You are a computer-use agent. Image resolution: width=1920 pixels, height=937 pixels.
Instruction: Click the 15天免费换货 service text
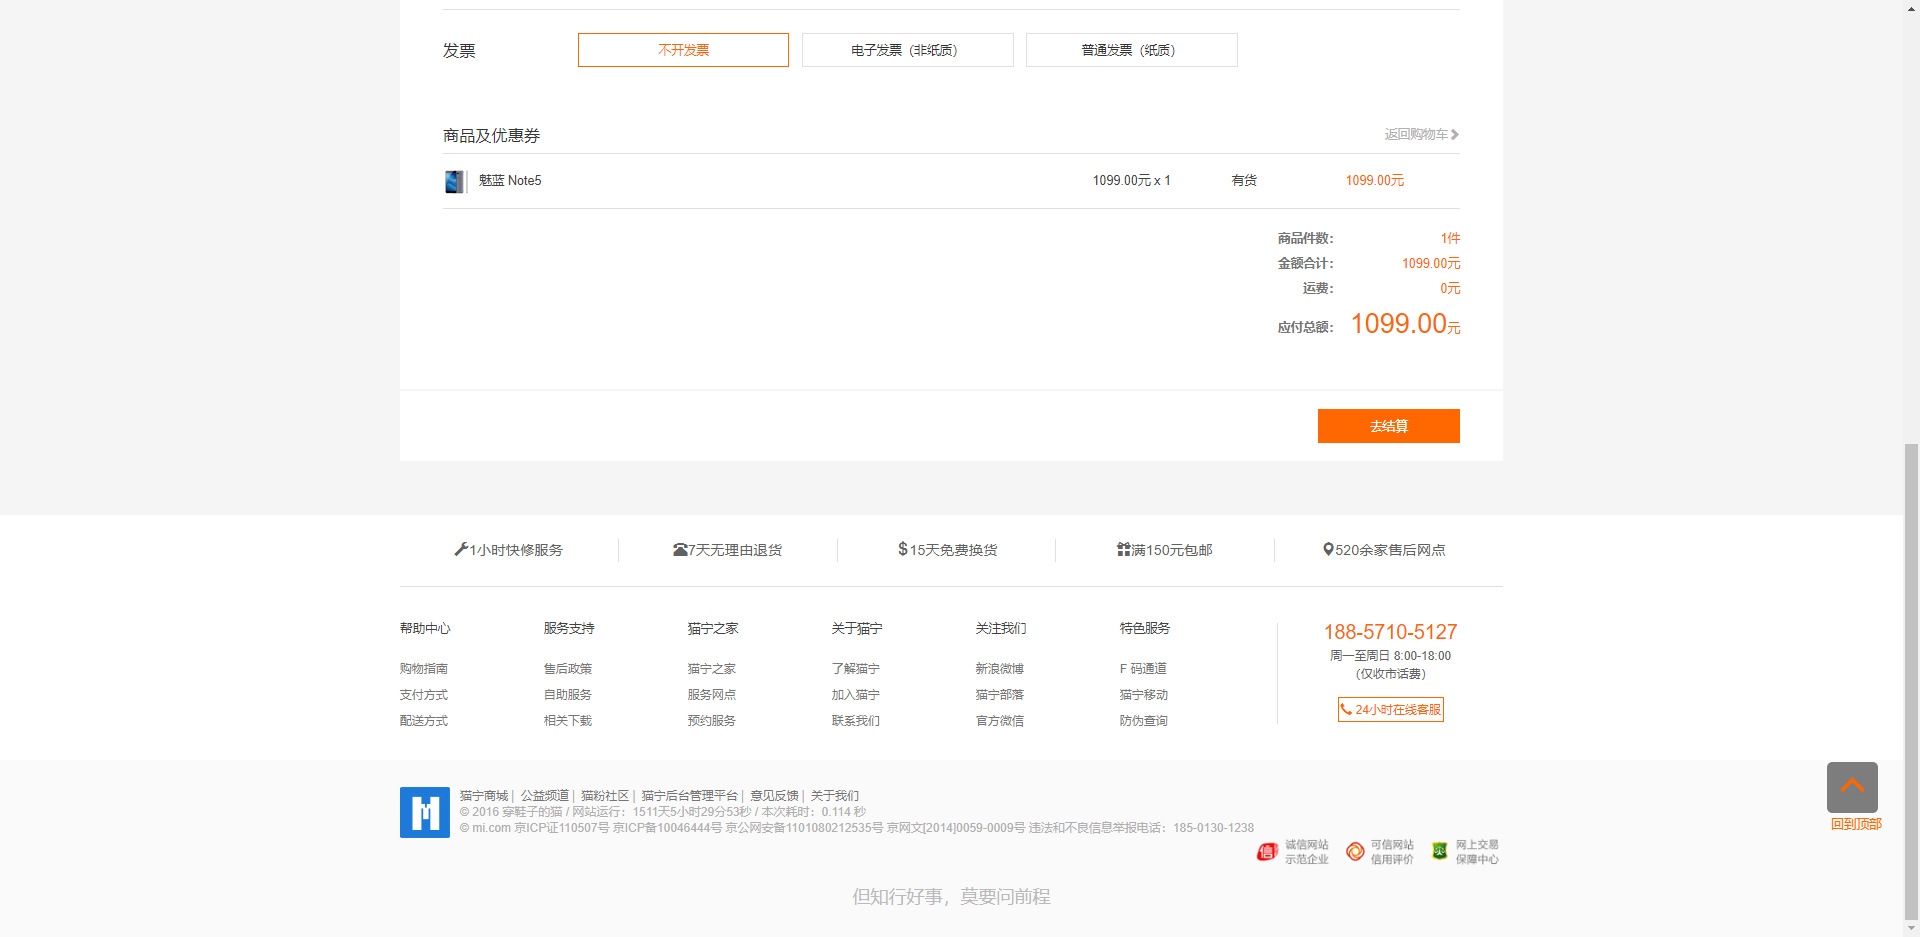[953, 550]
